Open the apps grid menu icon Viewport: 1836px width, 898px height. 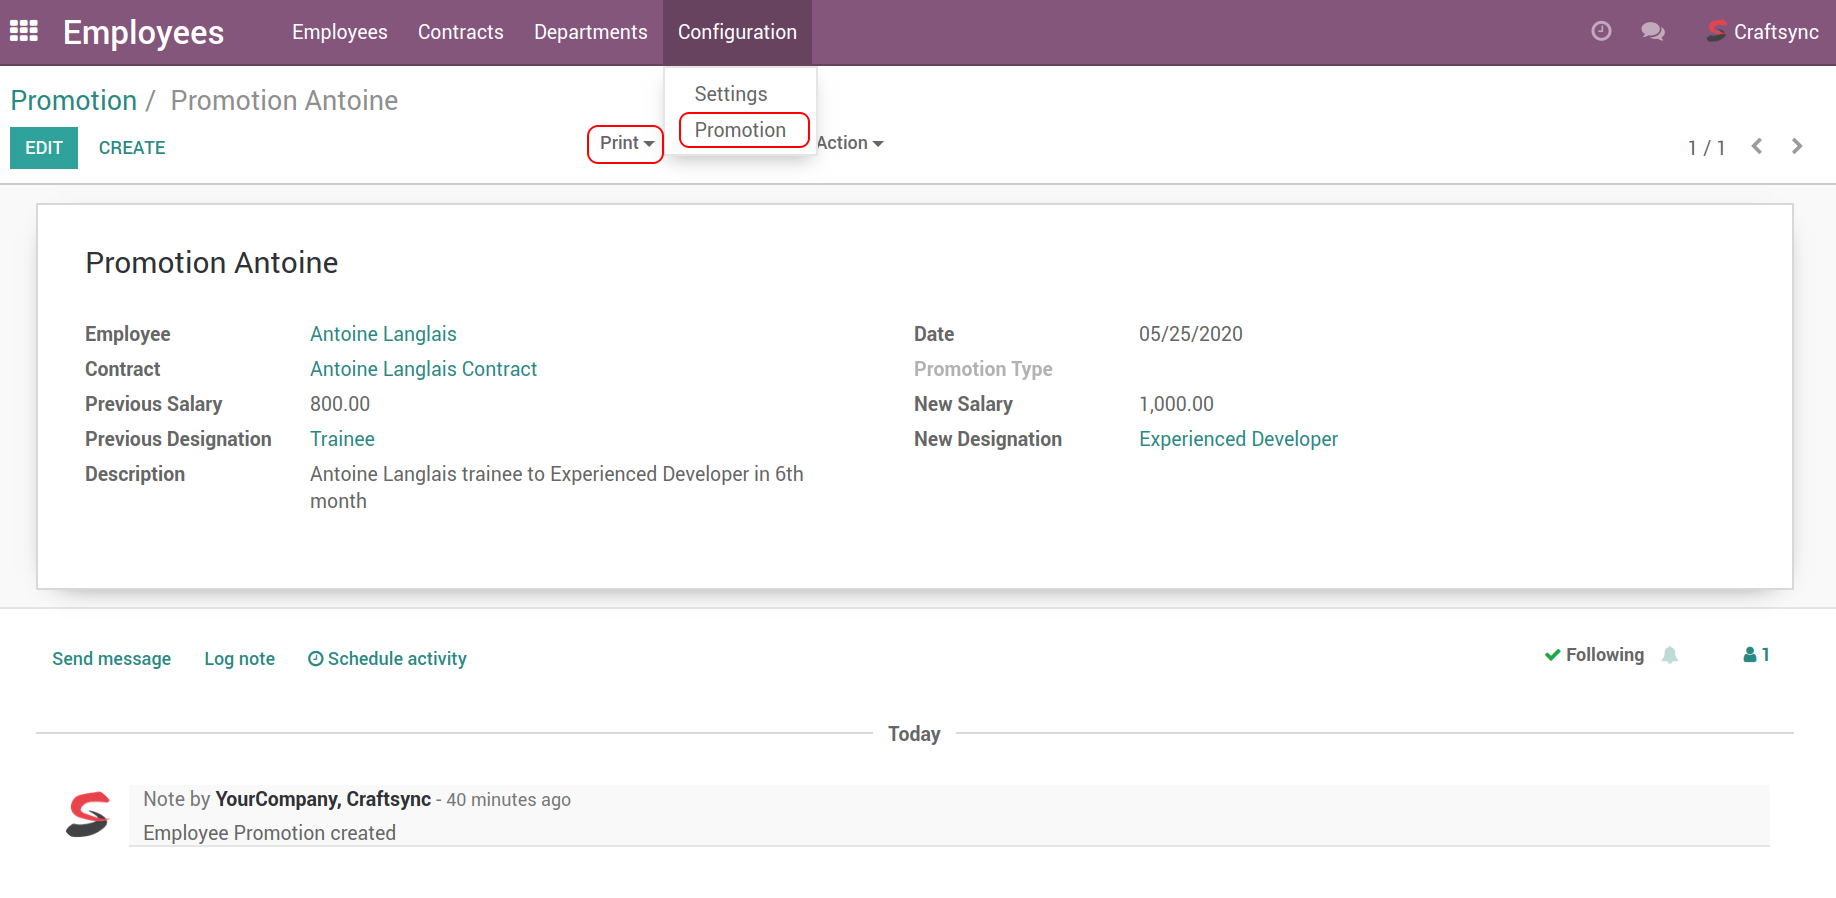24,31
